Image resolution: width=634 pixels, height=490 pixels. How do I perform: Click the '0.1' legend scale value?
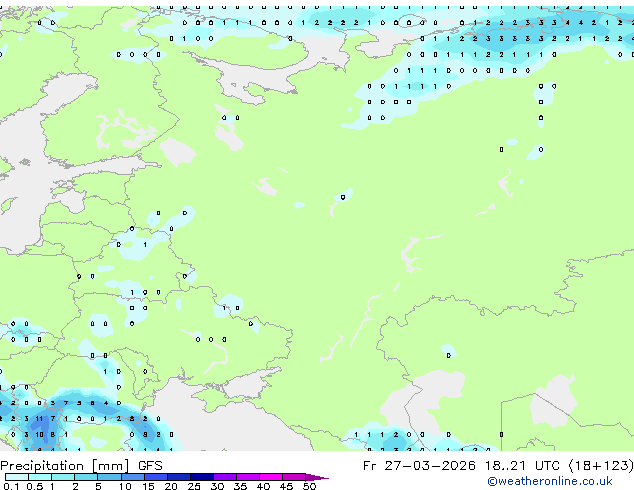click(x=12, y=486)
